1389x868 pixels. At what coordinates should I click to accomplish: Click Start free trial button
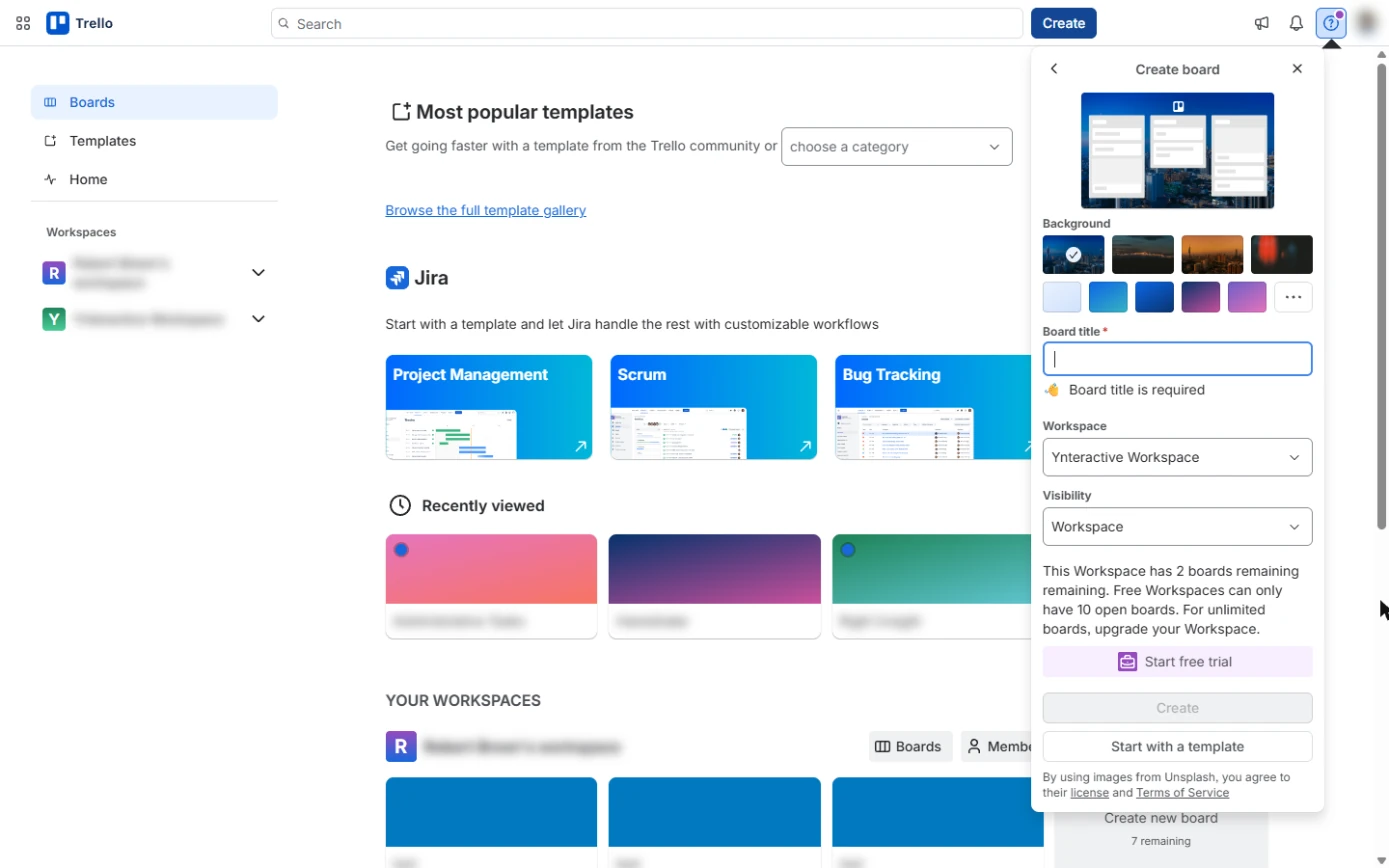coord(1177,662)
